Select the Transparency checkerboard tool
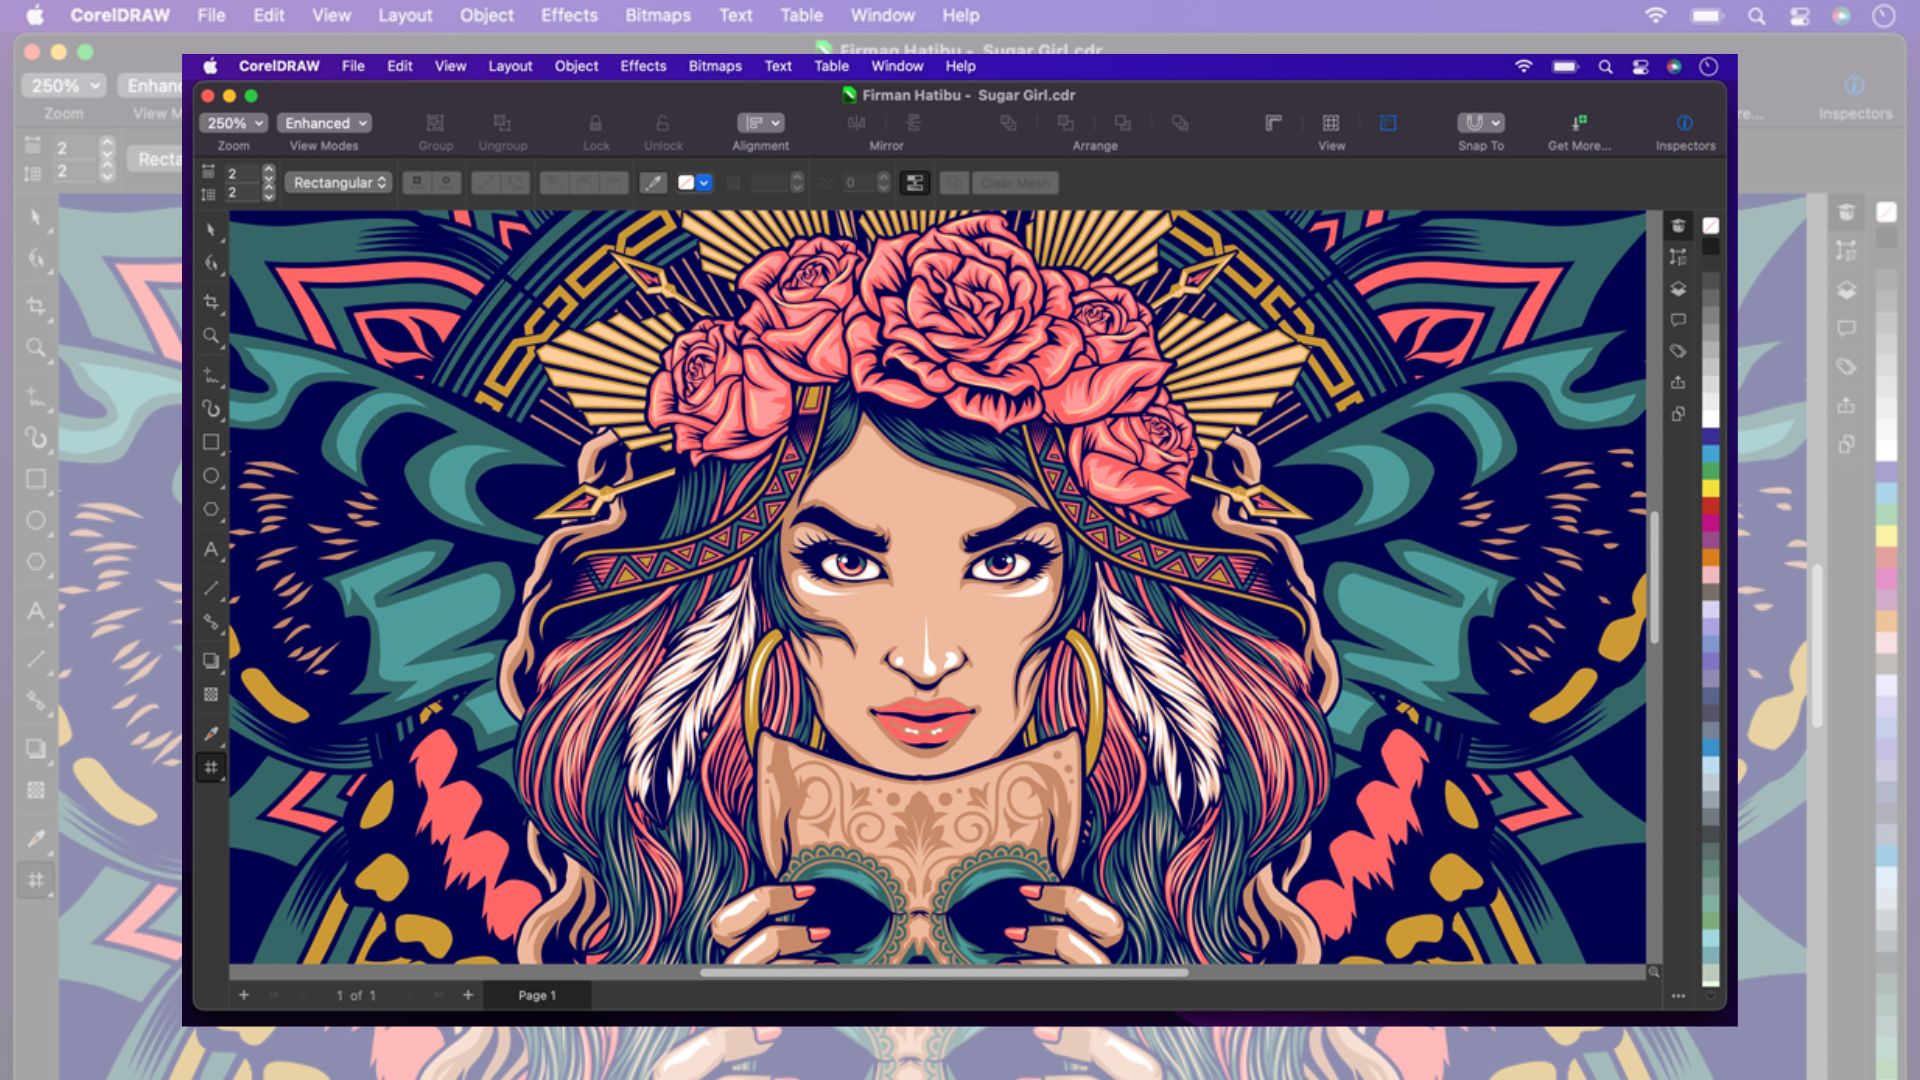Screen dimensions: 1920x1080 (211, 694)
